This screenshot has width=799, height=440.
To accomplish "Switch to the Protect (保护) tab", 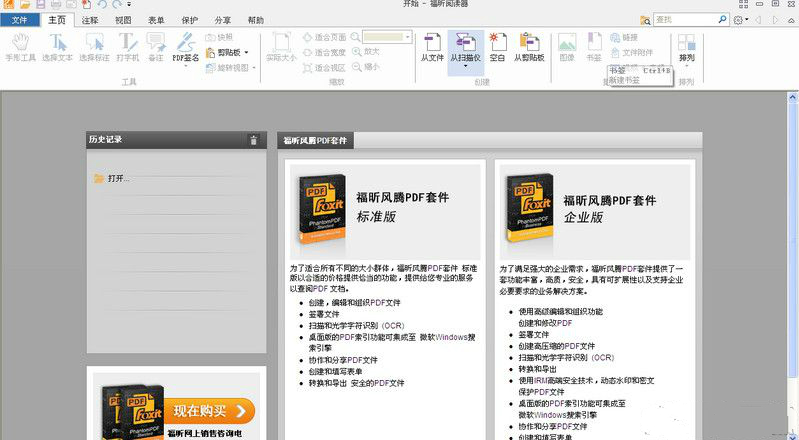I will tap(190, 20).
